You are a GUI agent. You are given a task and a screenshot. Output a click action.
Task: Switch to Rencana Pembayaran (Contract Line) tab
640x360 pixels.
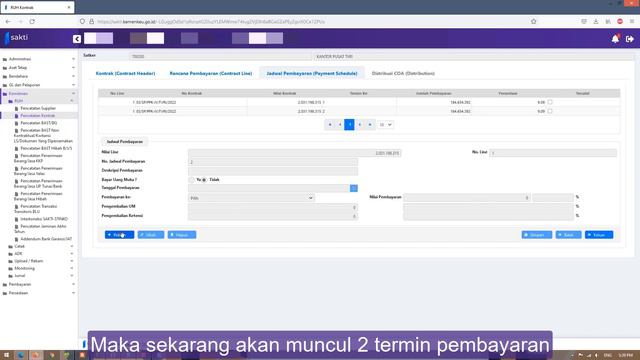pos(211,73)
